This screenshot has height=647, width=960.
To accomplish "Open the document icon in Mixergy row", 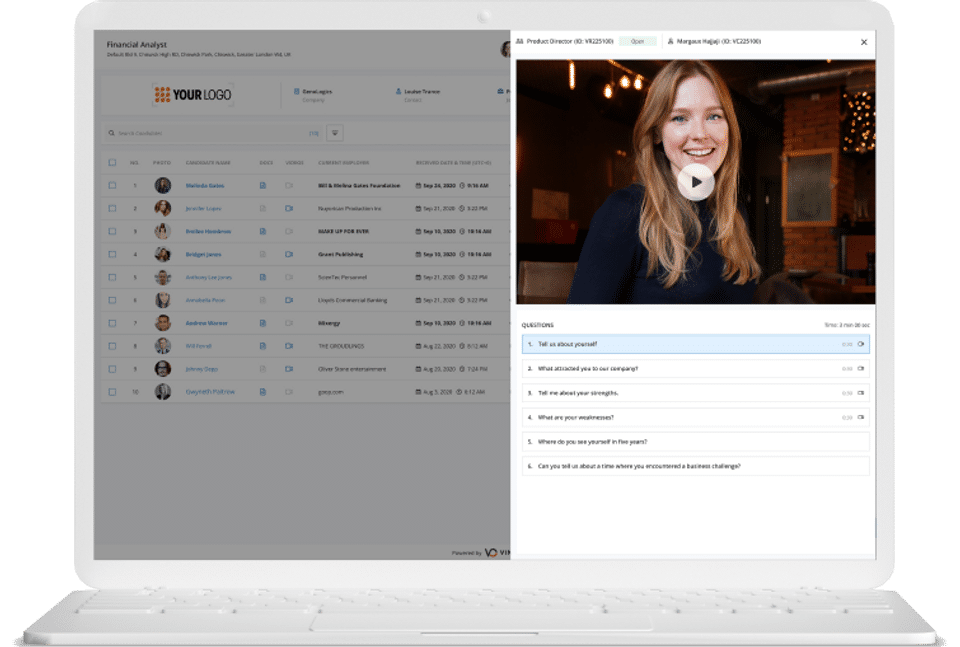I will click(263, 323).
